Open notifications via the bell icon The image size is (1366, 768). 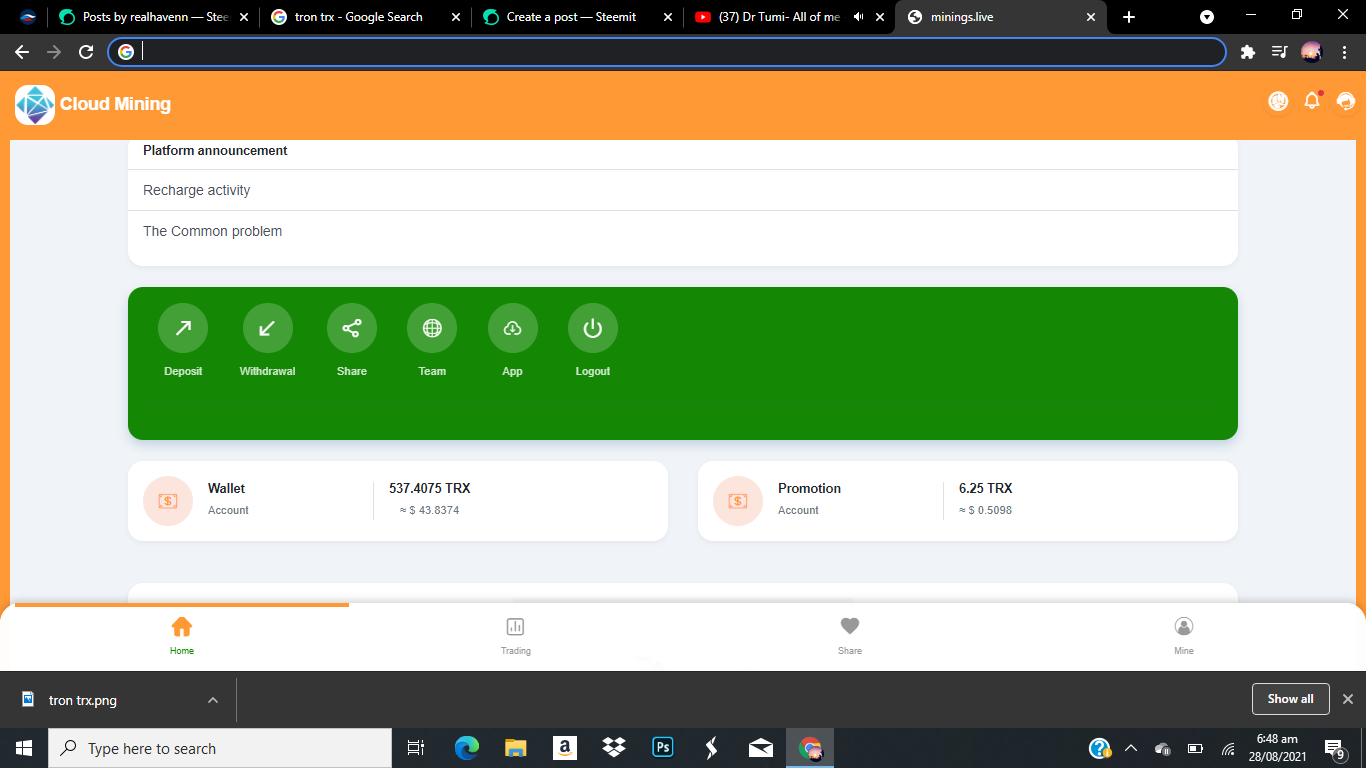coord(1311,101)
